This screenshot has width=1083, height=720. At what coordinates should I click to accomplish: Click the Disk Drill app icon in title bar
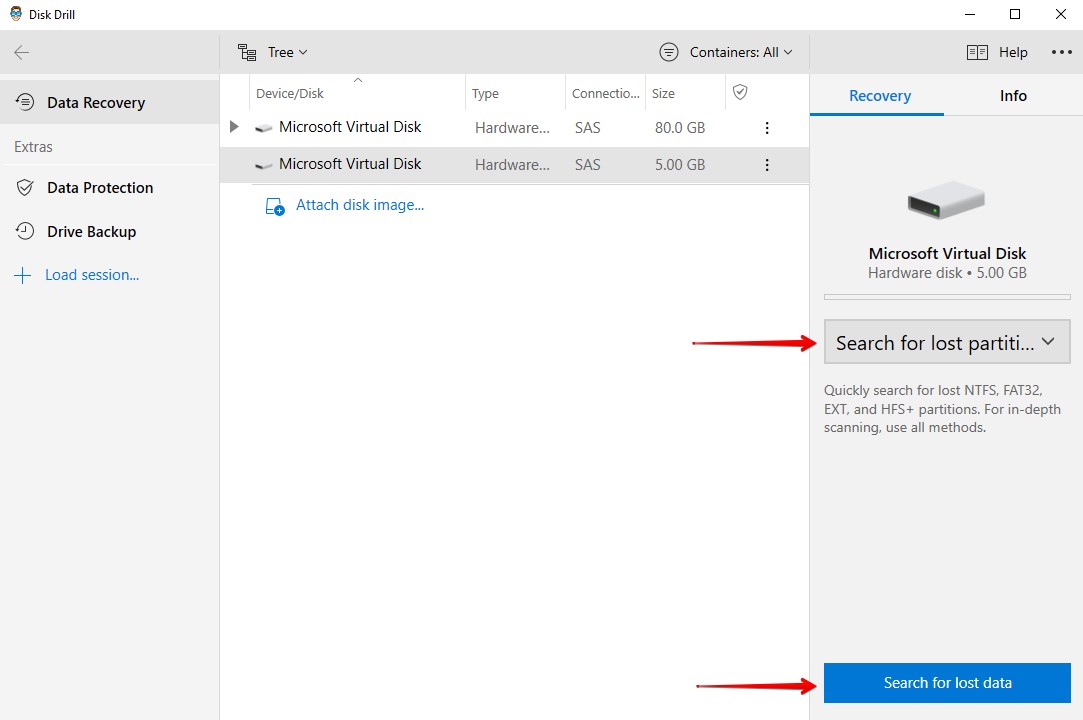coord(15,14)
